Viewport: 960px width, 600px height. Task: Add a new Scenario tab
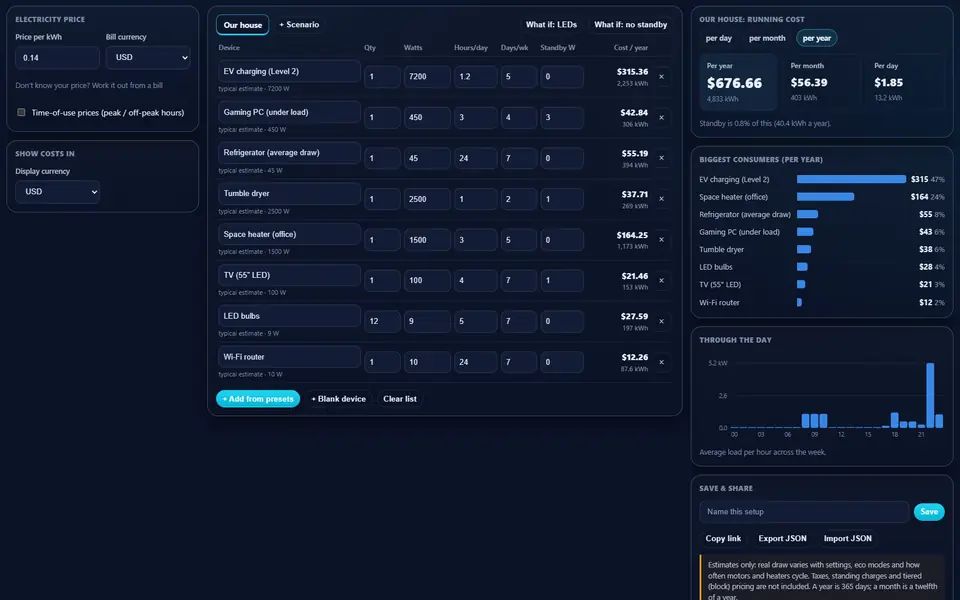point(299,25)
